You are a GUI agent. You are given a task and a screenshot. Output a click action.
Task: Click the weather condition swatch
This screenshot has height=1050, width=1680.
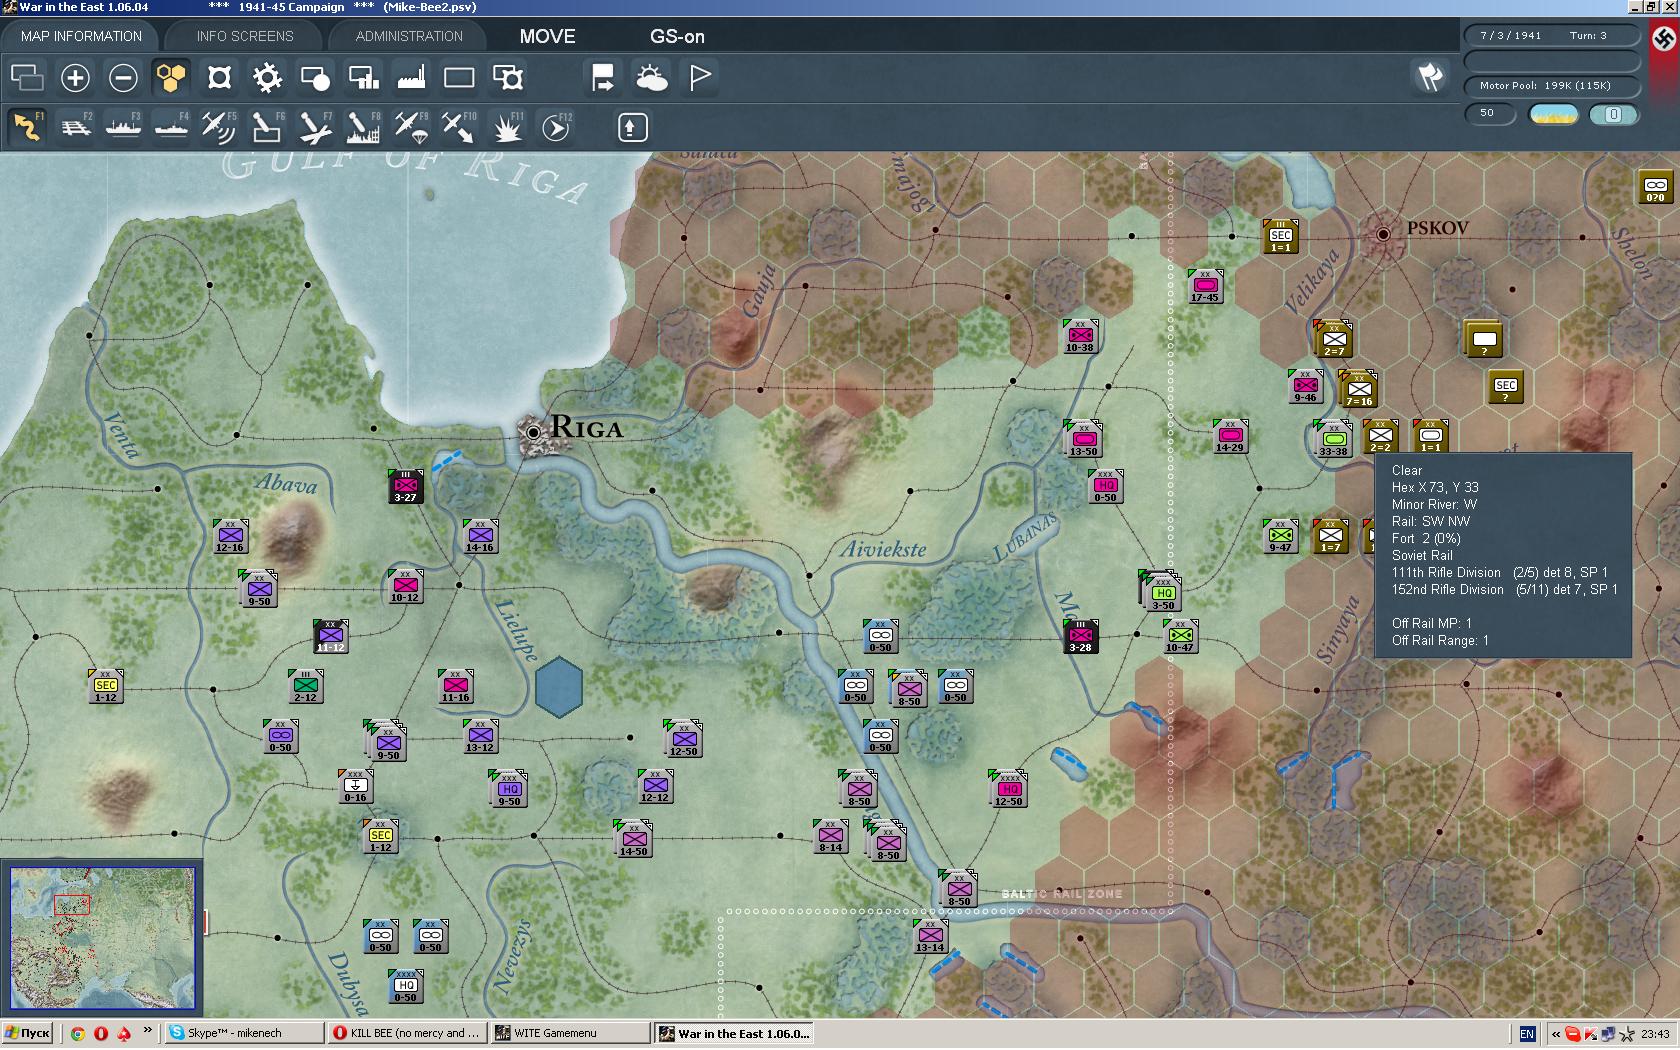click(1553, 114)
